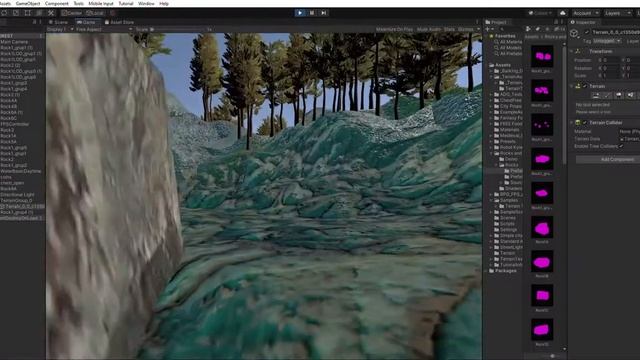Open the GameObject menu
640x360 pixels.
pos(28,3)
